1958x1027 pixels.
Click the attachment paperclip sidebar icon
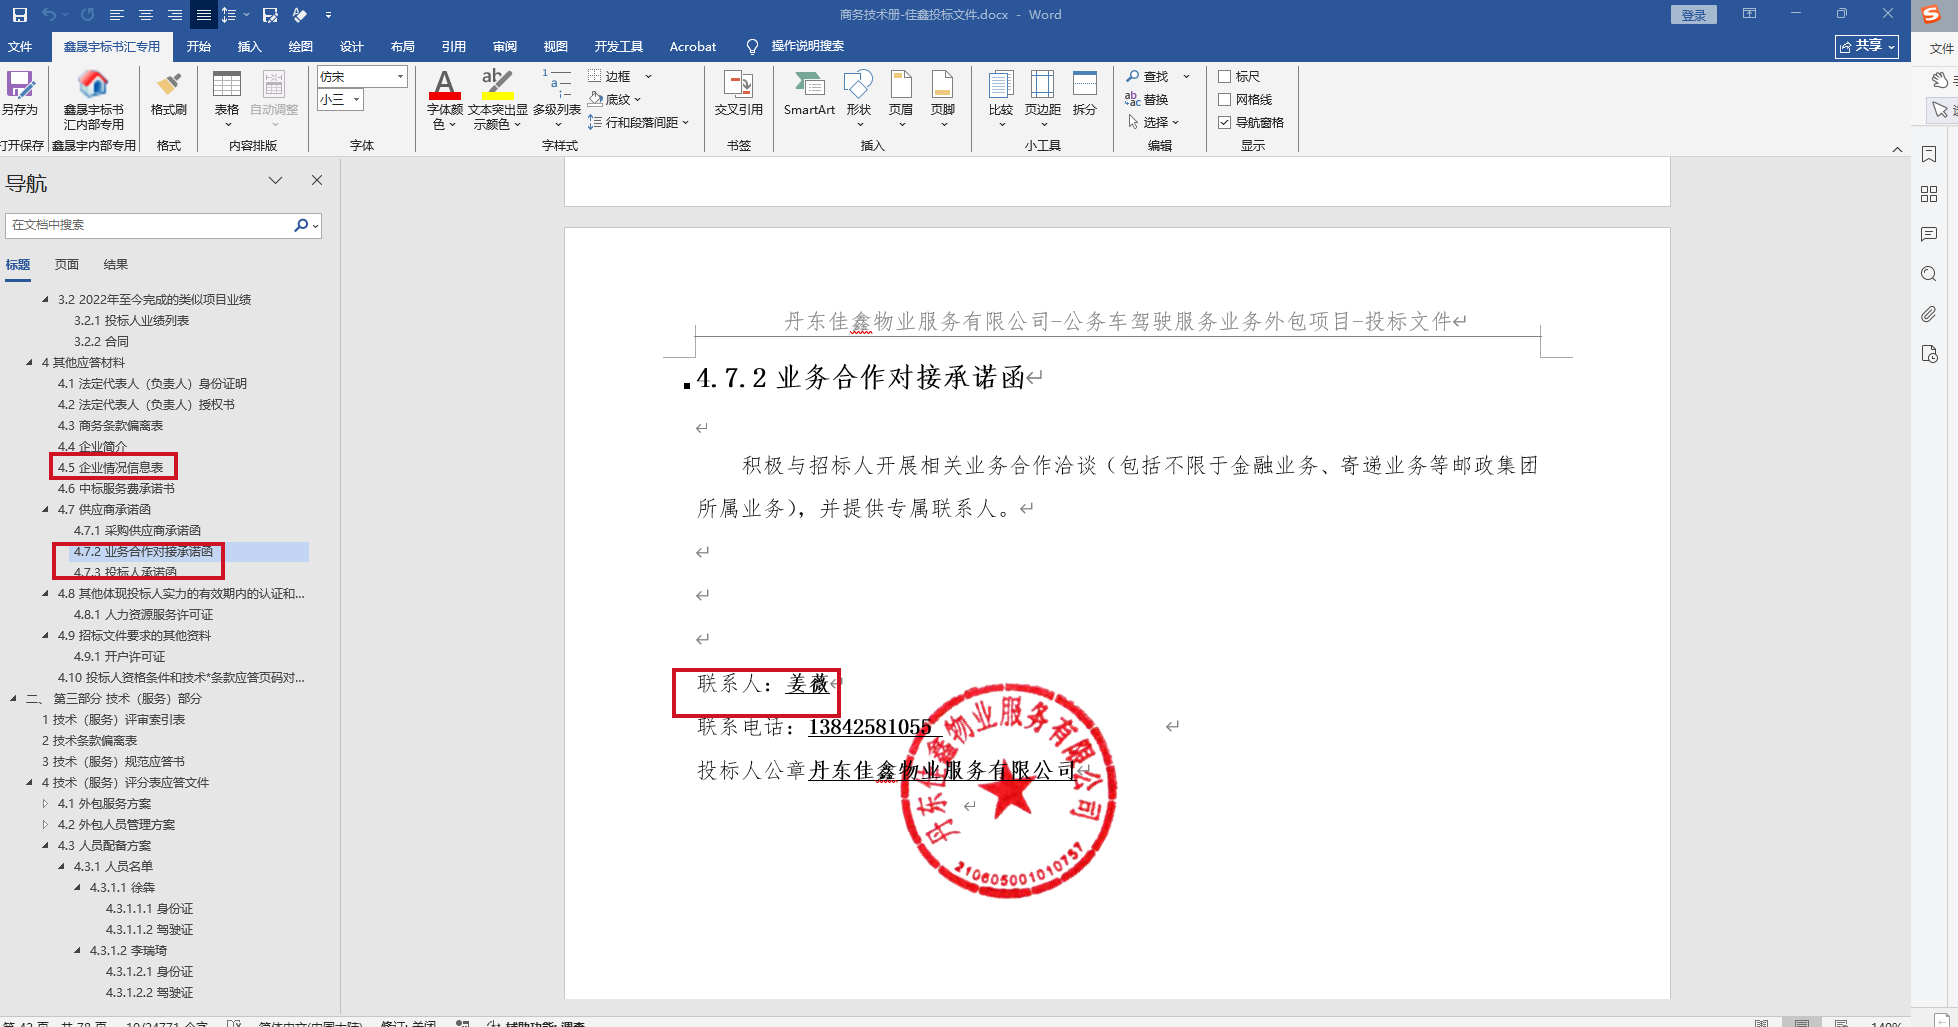(x=1929, y=314)
